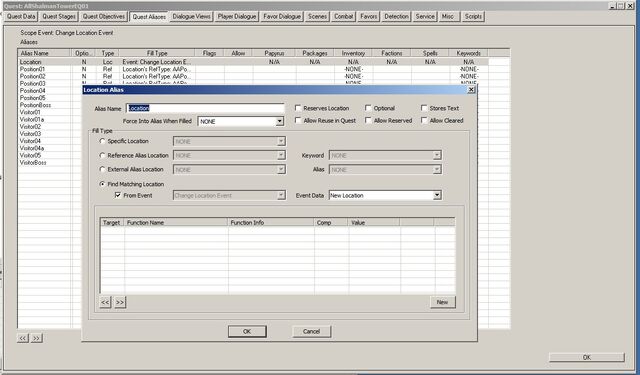Go to the Dialogue Views tab

(x=191, y=17)
